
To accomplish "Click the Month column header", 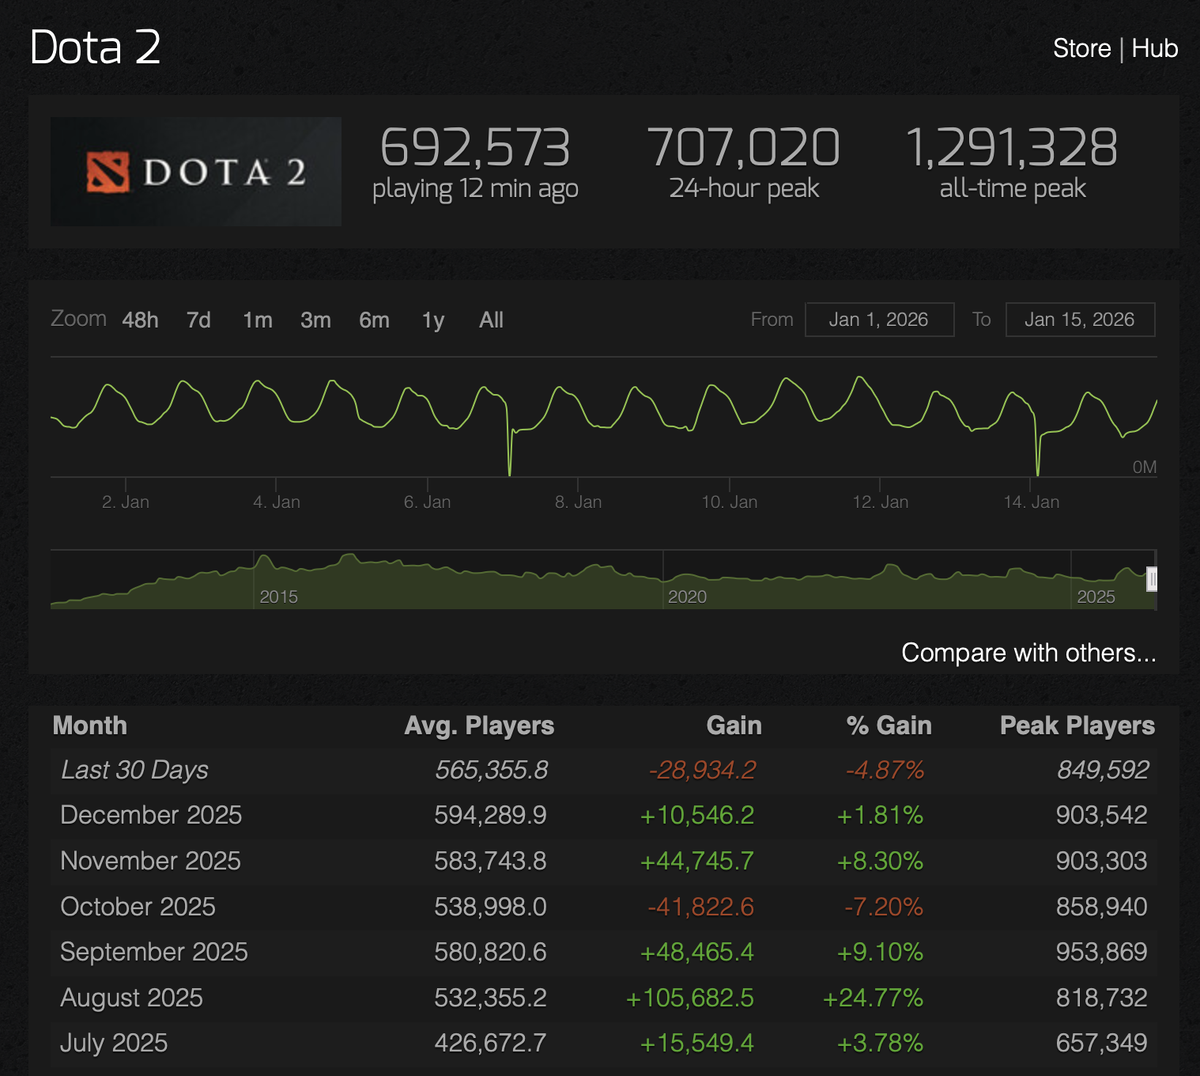I will click(90, 726).
